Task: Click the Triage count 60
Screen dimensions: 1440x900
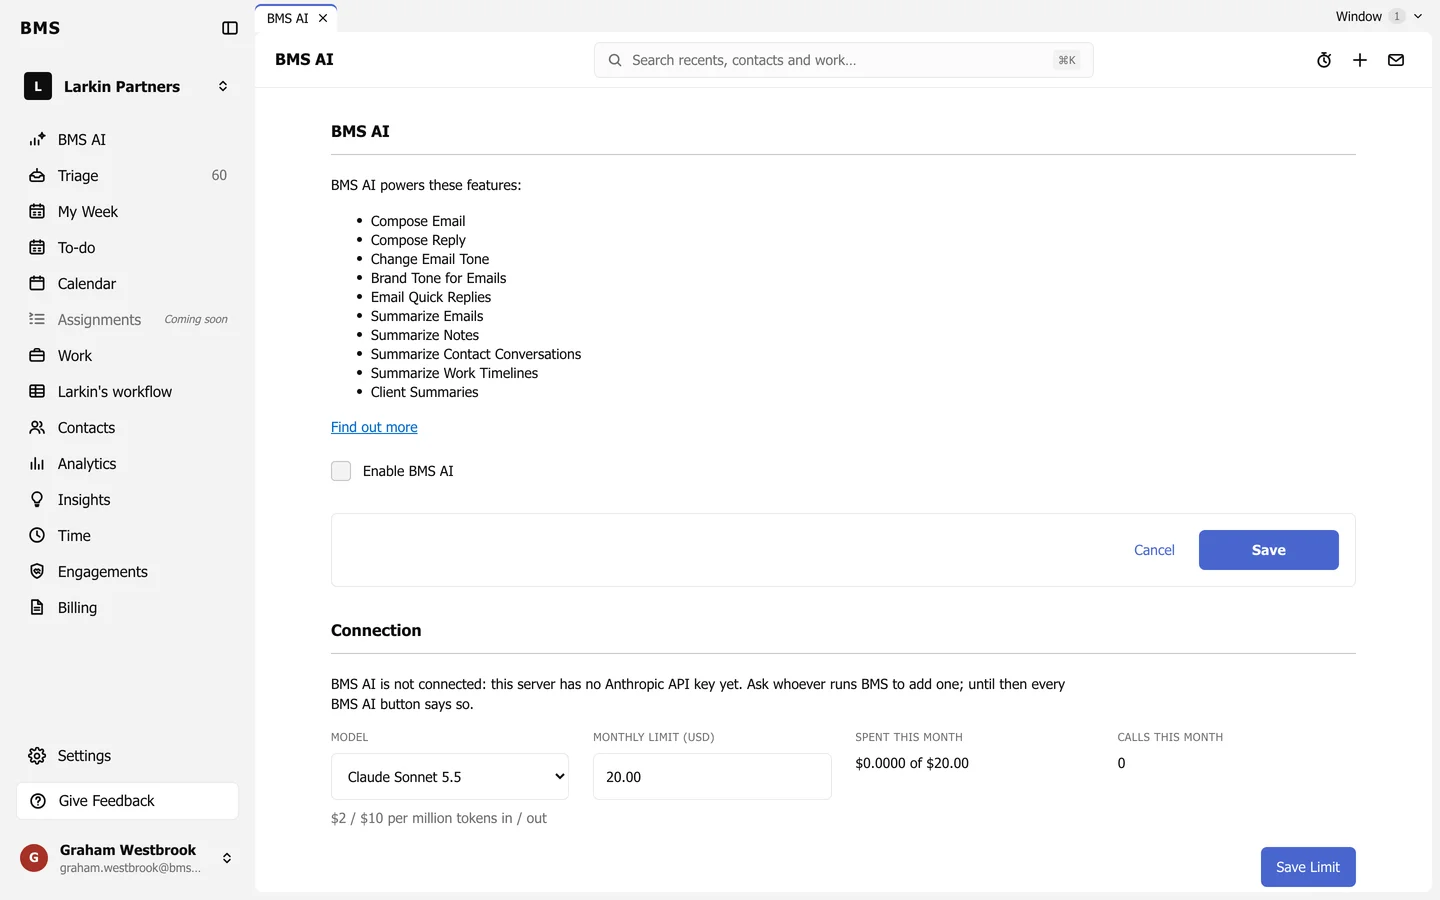Action: [219, 175]
